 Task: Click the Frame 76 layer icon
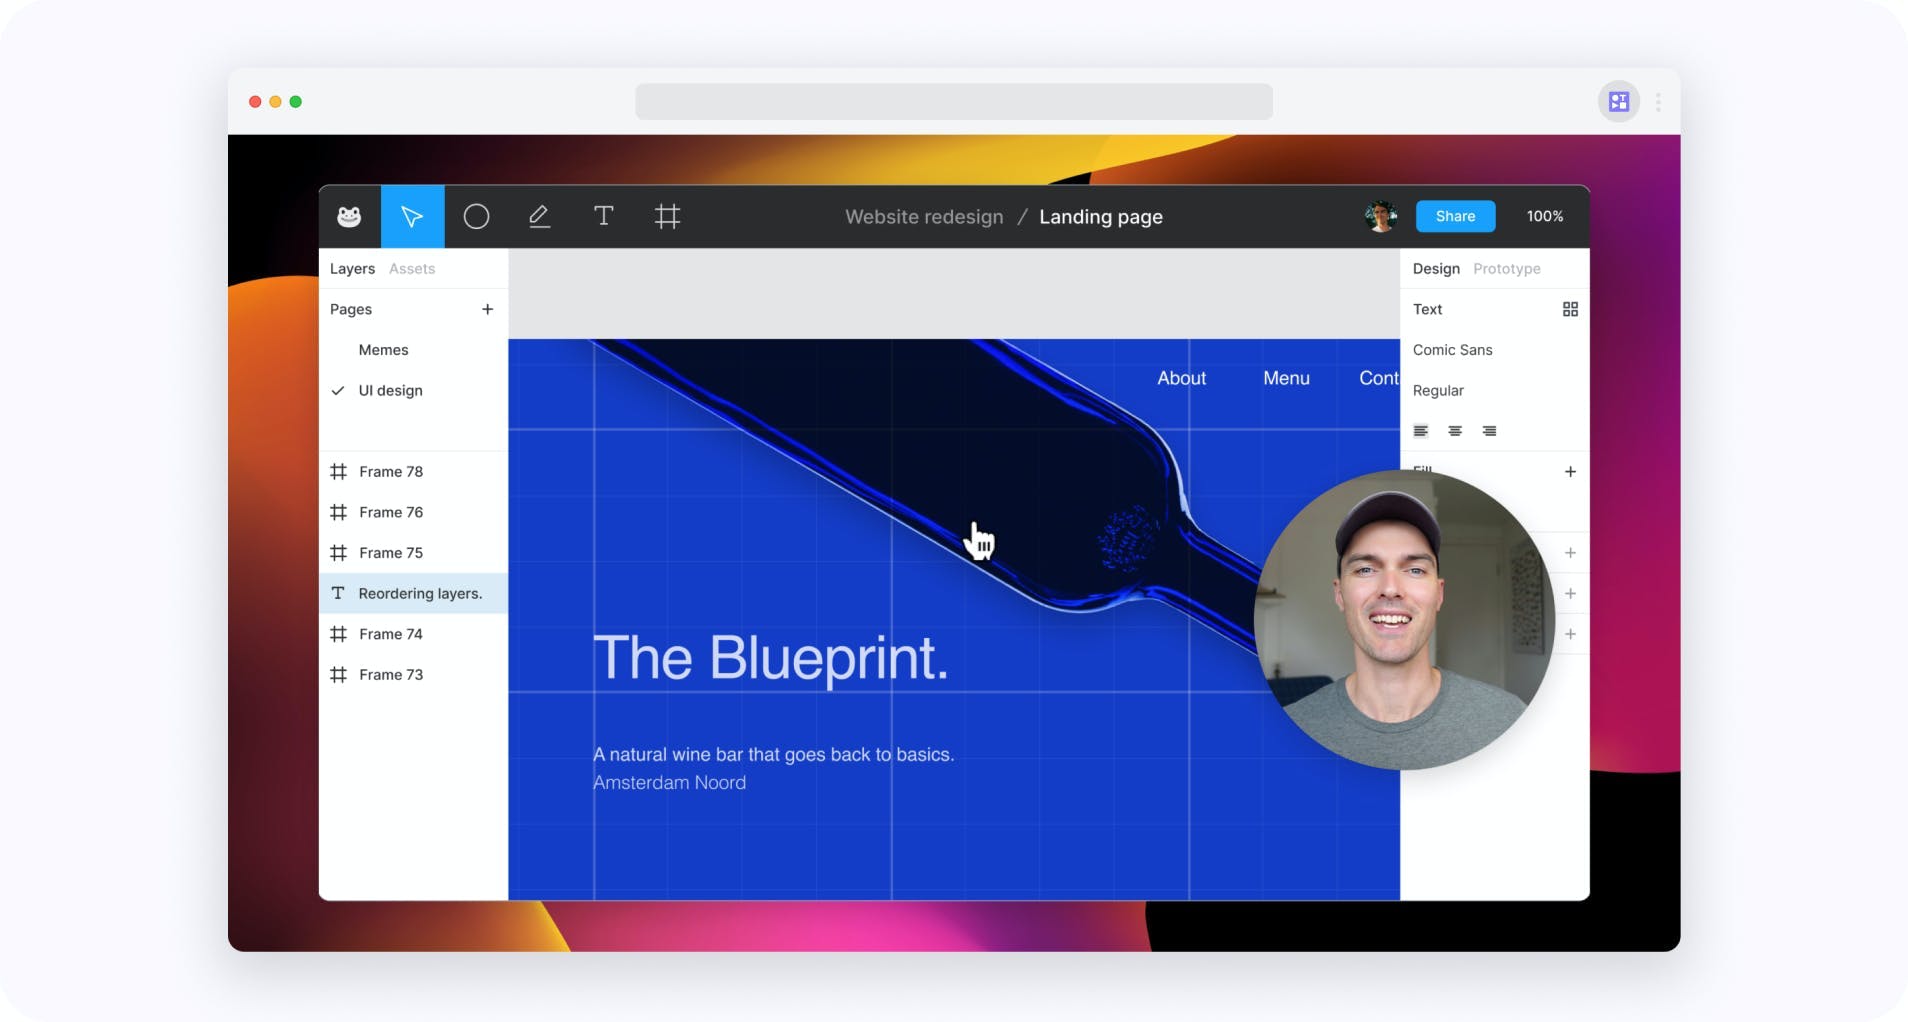coord(339,512)
